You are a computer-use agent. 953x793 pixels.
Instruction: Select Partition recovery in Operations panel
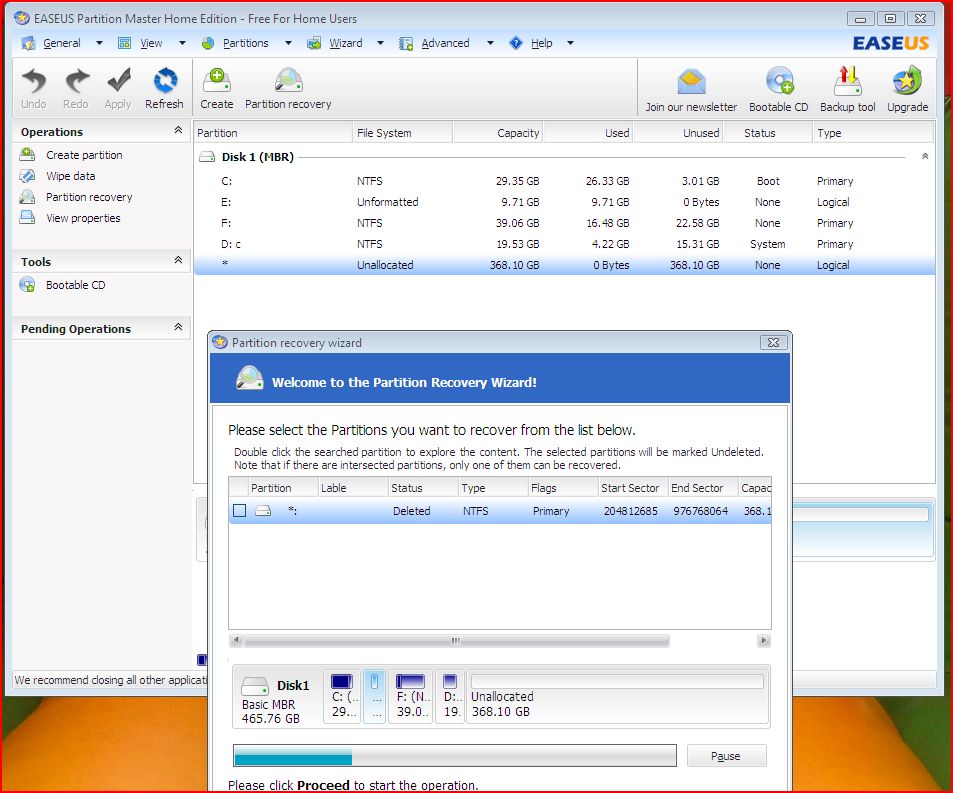point(89,197)
